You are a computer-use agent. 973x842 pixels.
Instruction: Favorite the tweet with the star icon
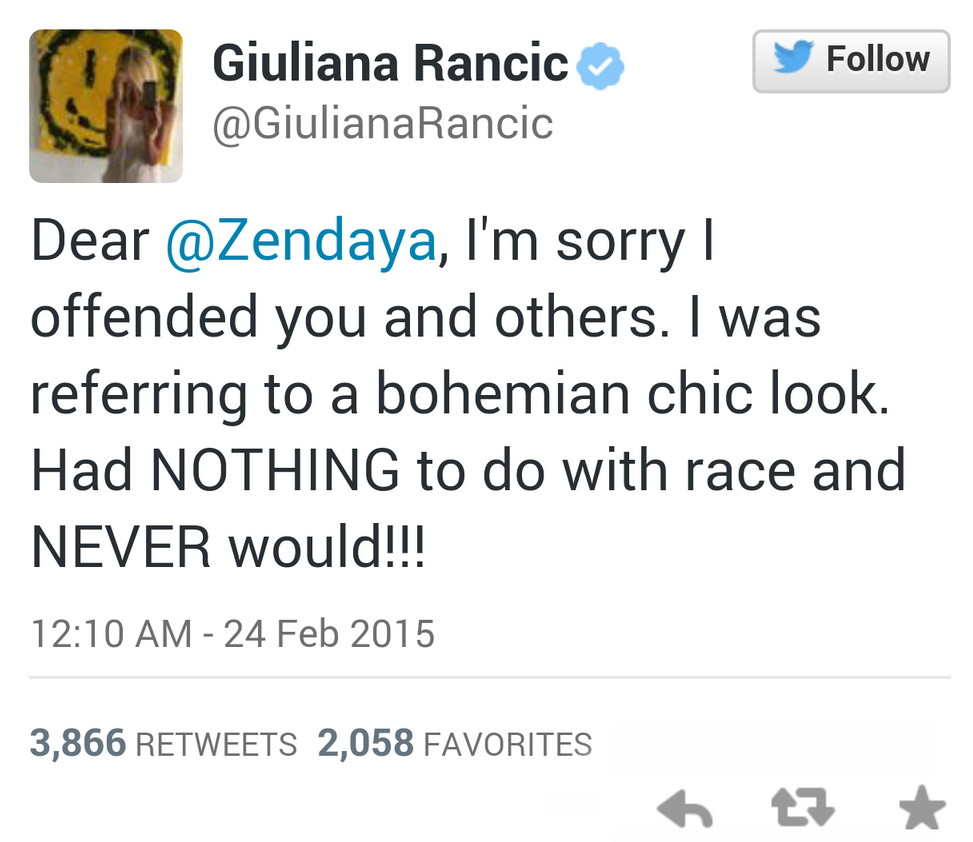[921, 808]
